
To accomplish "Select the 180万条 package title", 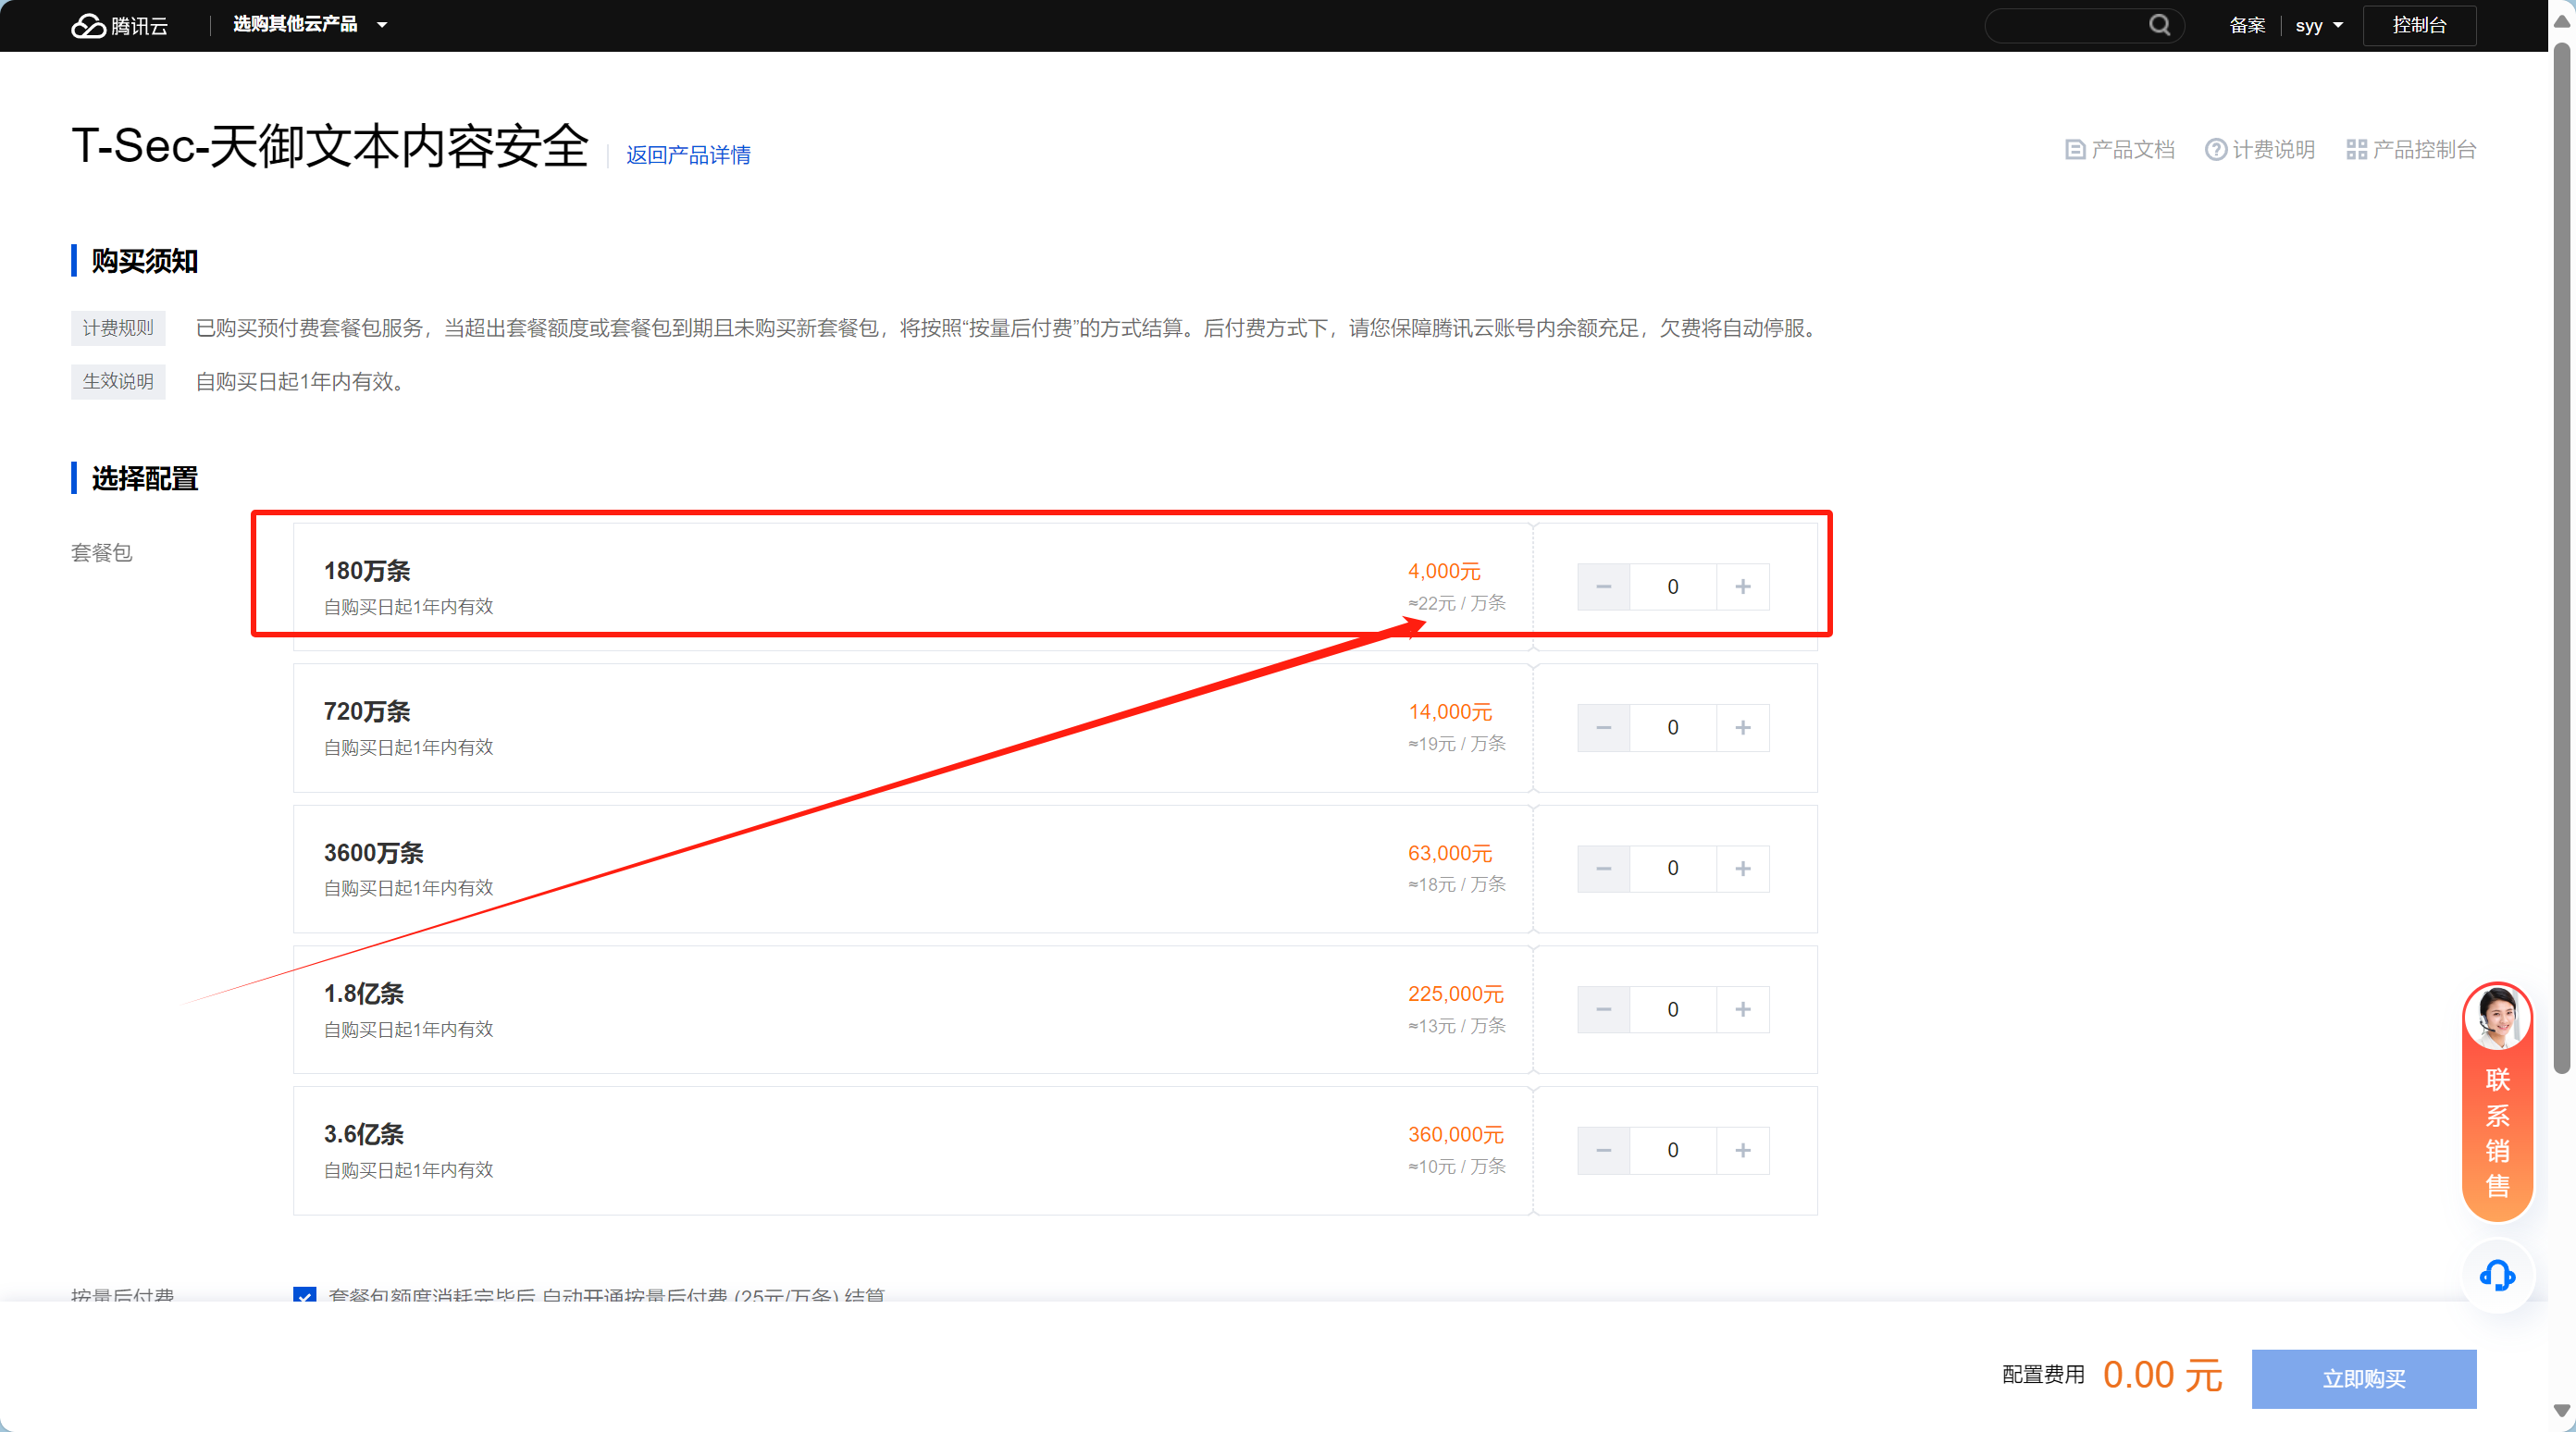I will pyautogui.click(x=367, y=571).
